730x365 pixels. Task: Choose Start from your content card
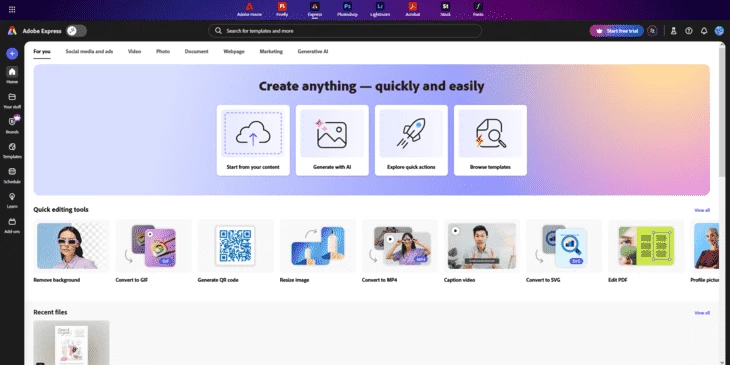tap(253, 140)
